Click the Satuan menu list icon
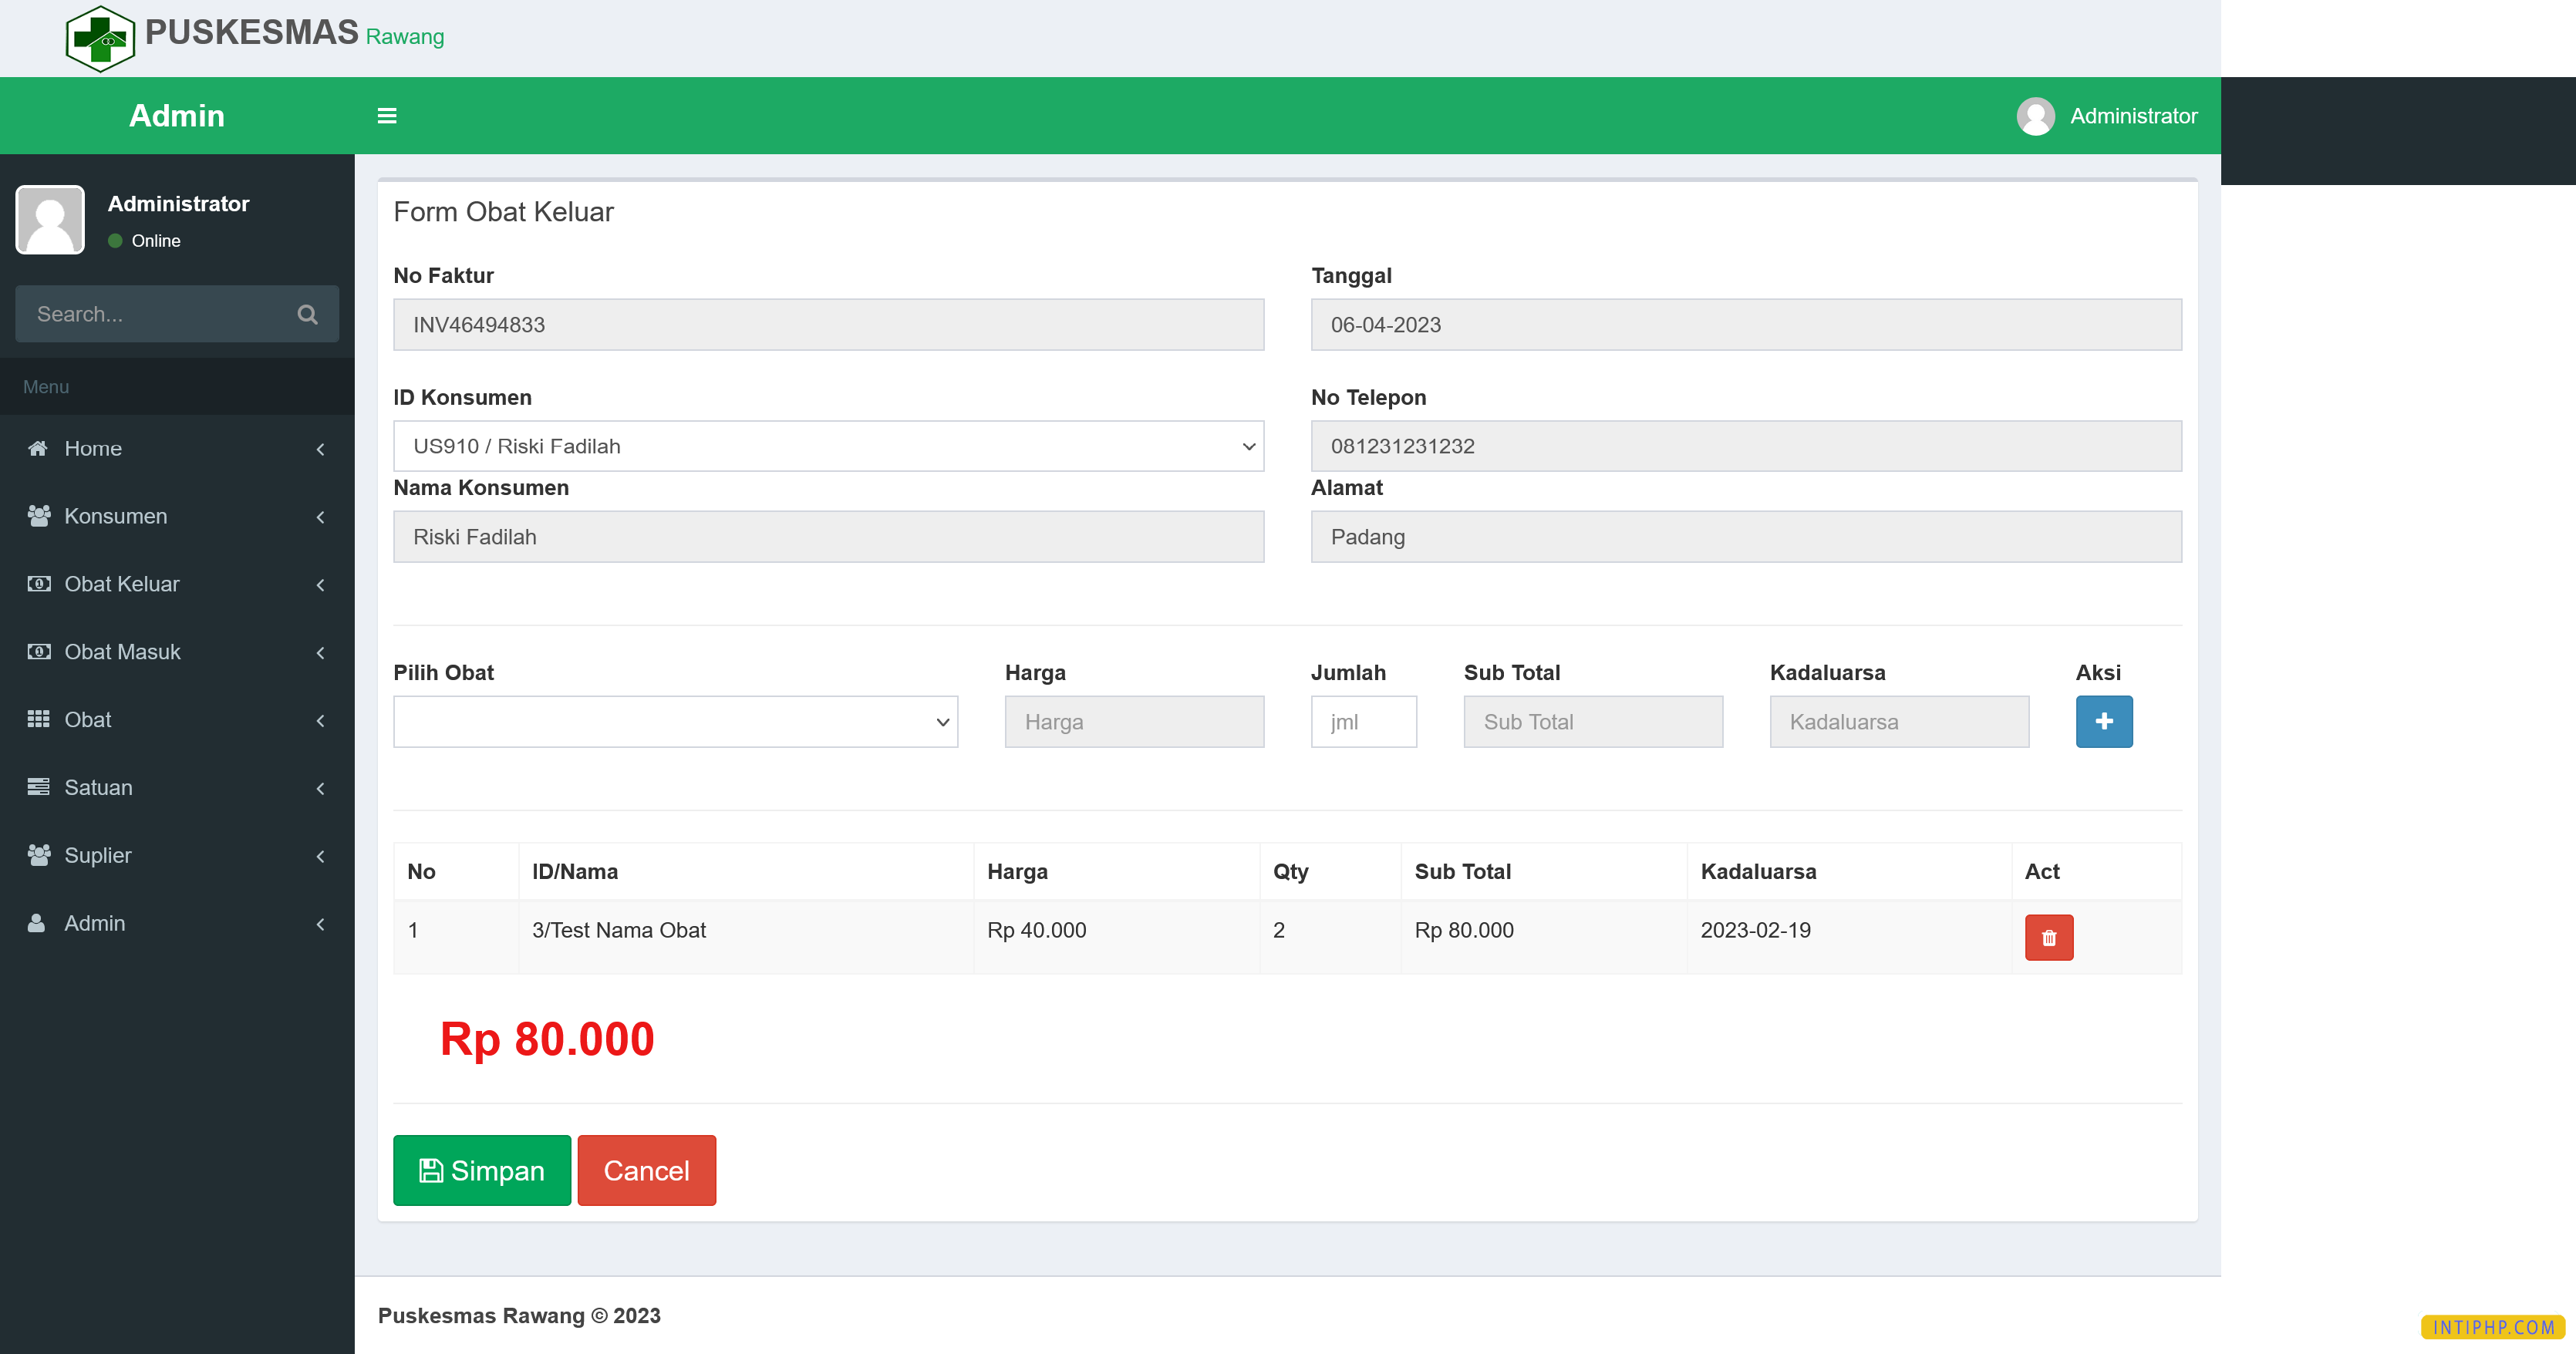The width and height of the screenshot is (2576, 1354). [x=38, y=787]
